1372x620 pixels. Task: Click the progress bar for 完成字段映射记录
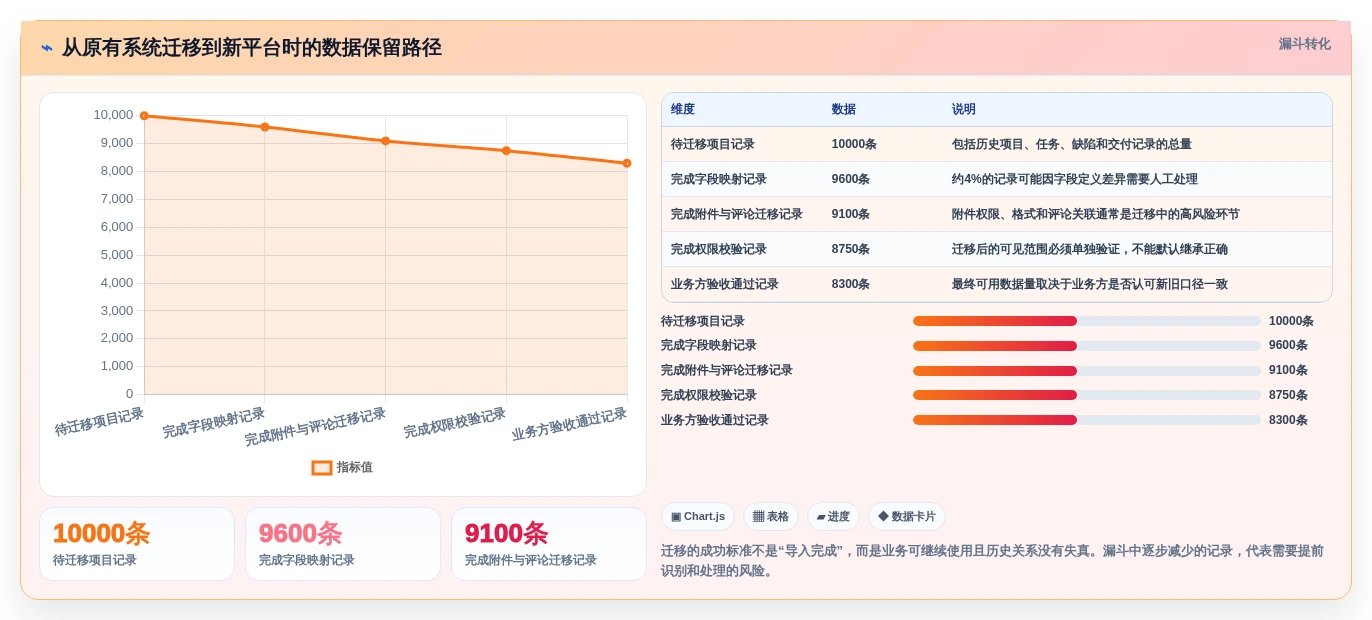coord(1086,346)
